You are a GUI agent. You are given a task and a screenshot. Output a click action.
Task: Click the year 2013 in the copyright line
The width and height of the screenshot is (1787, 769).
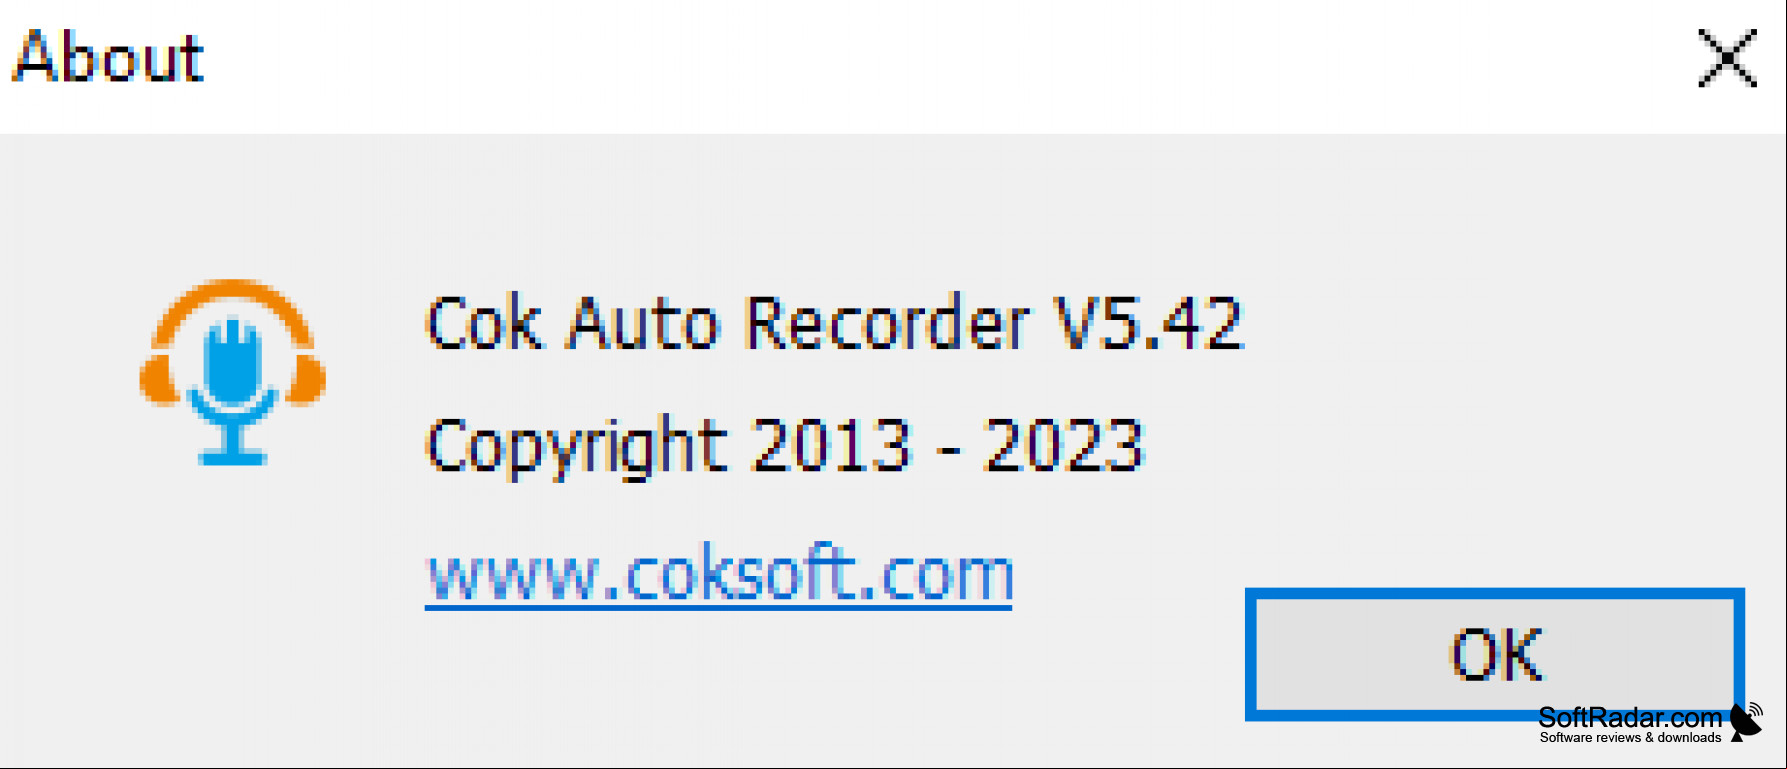832,445
